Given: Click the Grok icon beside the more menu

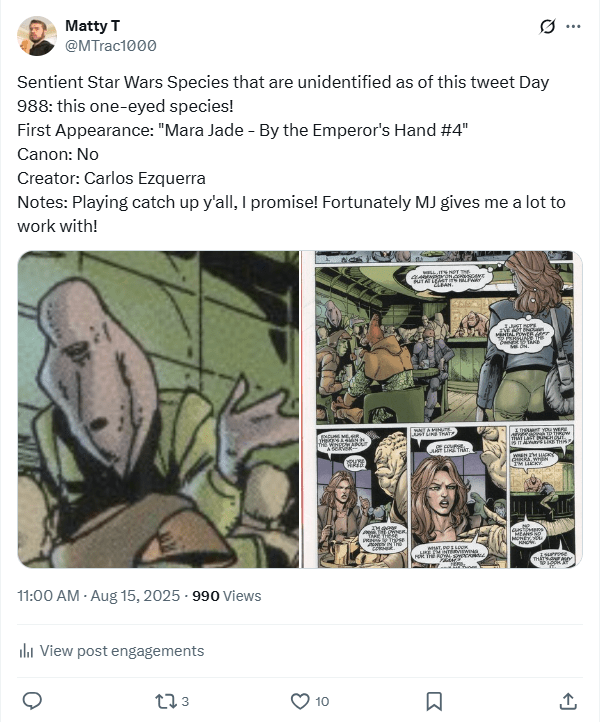Looking at the screenshot, I should point(547,27).
